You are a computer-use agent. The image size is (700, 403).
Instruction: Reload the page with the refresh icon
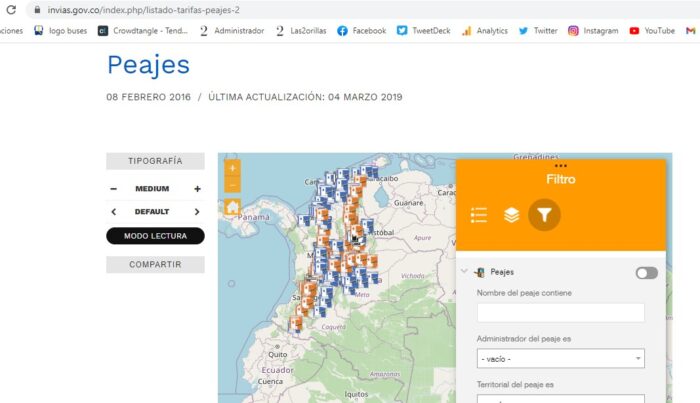point(11,9)
